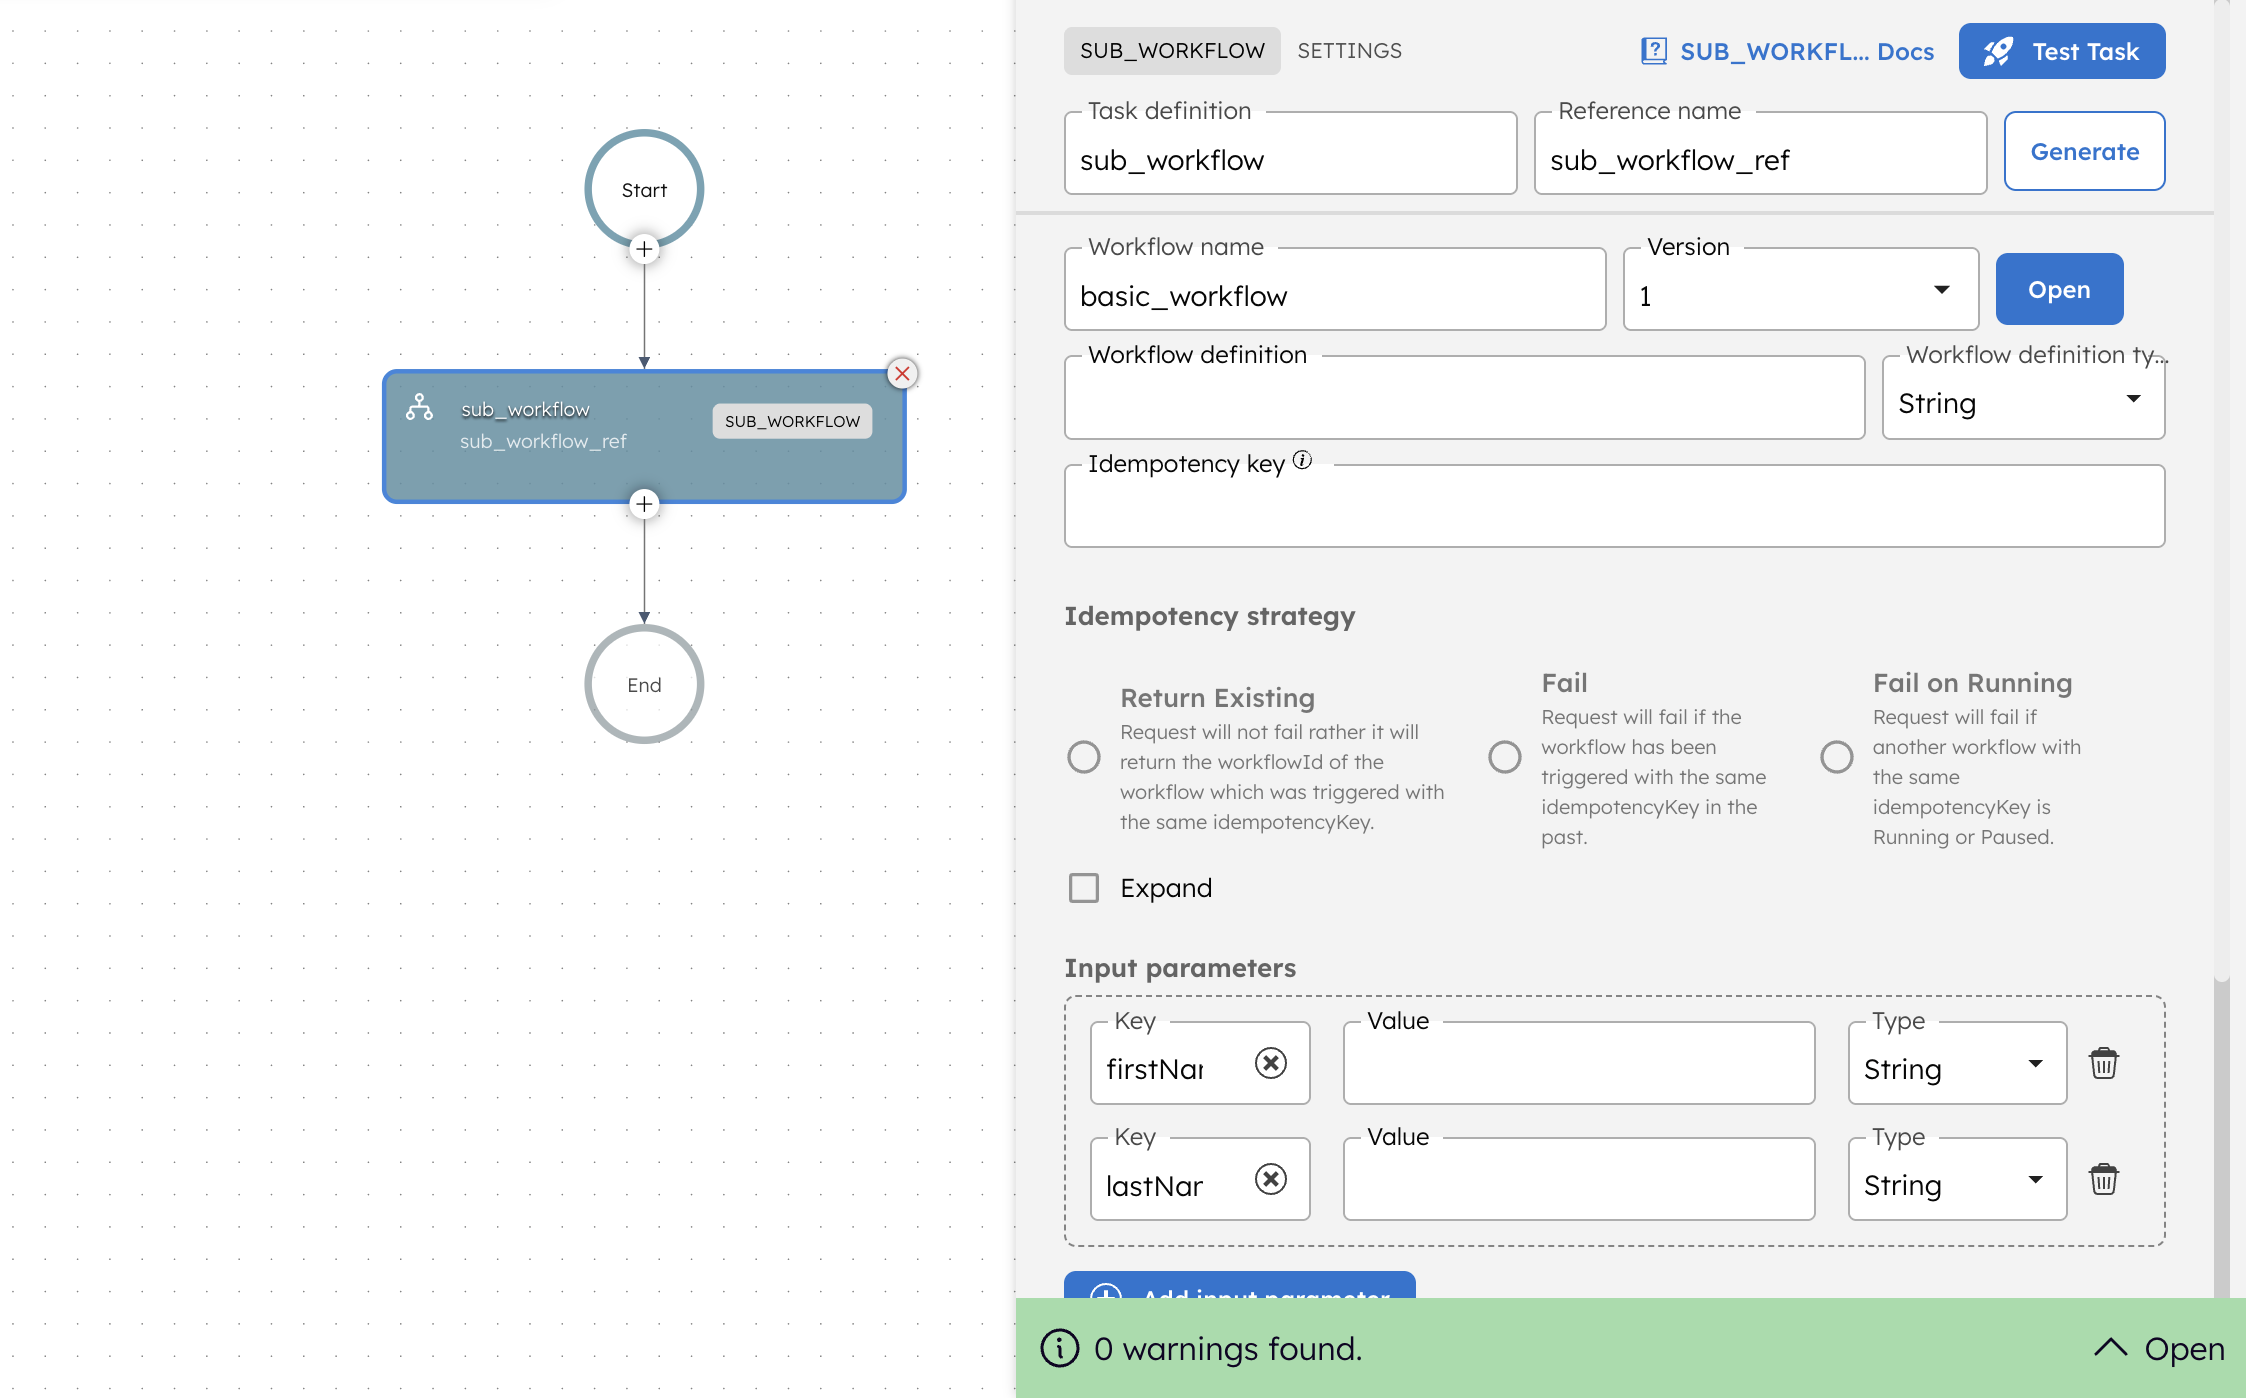Open the Version dropdown
2246x1398 pixels.
tap(1800, 291)
